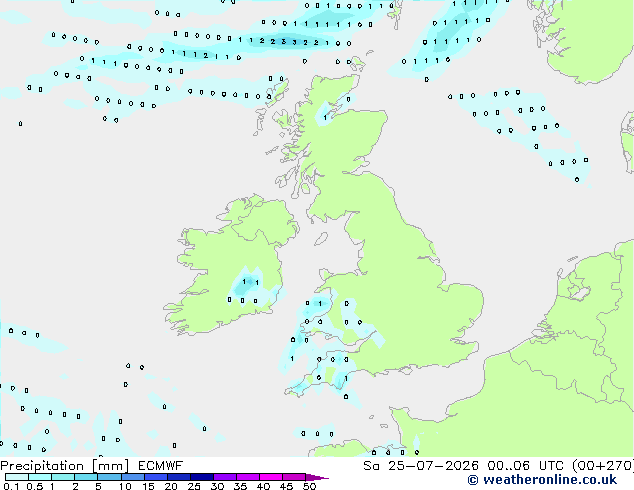Viewport: 634px width, 490px height.
Task: Pick the 35–40 mm legend swatch
Action: (x=248, y=477)
